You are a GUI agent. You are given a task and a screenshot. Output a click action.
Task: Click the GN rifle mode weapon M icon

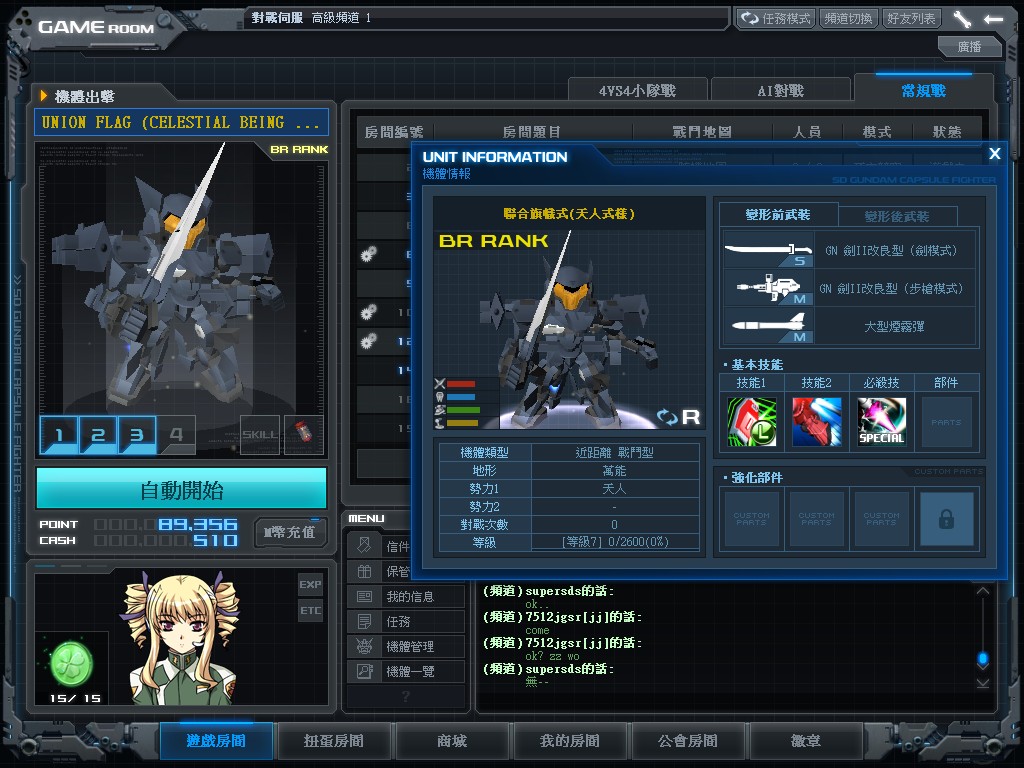769,287
